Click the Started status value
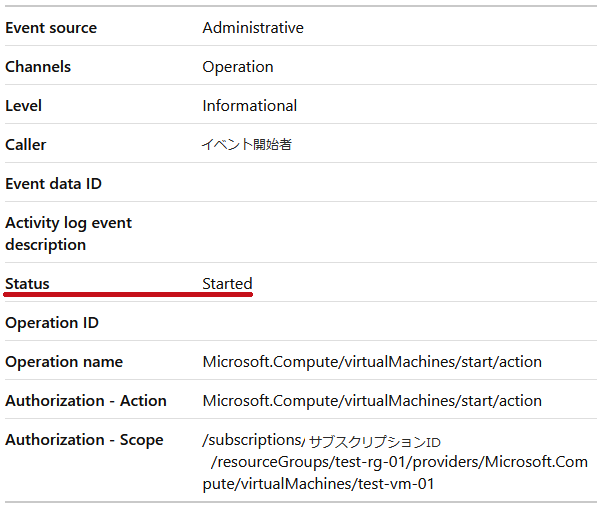599x505 pixels. 227,284
